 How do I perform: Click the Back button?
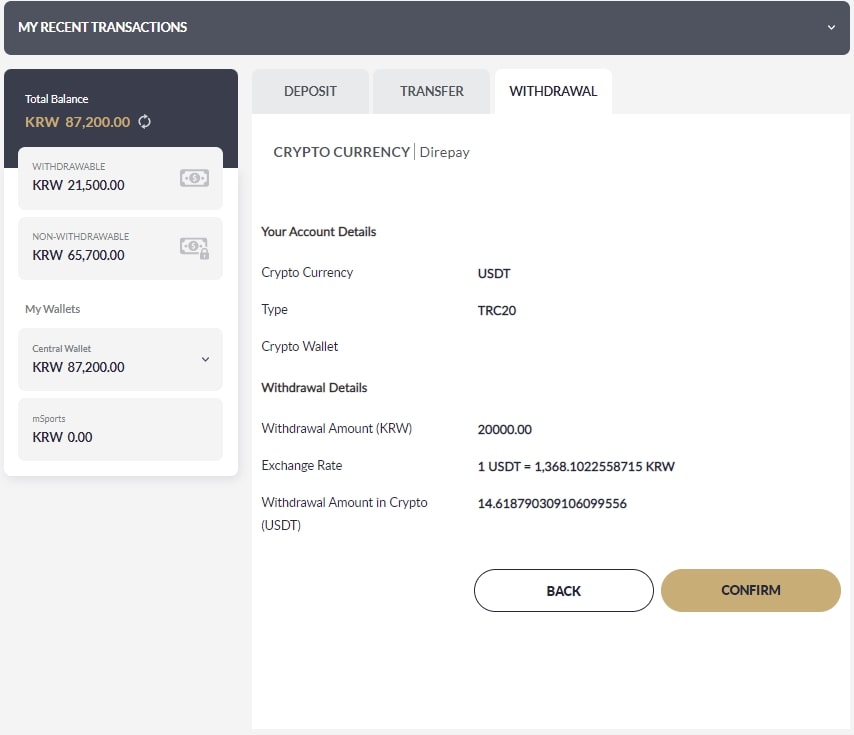pyautogui.click(x=563, y=590)
